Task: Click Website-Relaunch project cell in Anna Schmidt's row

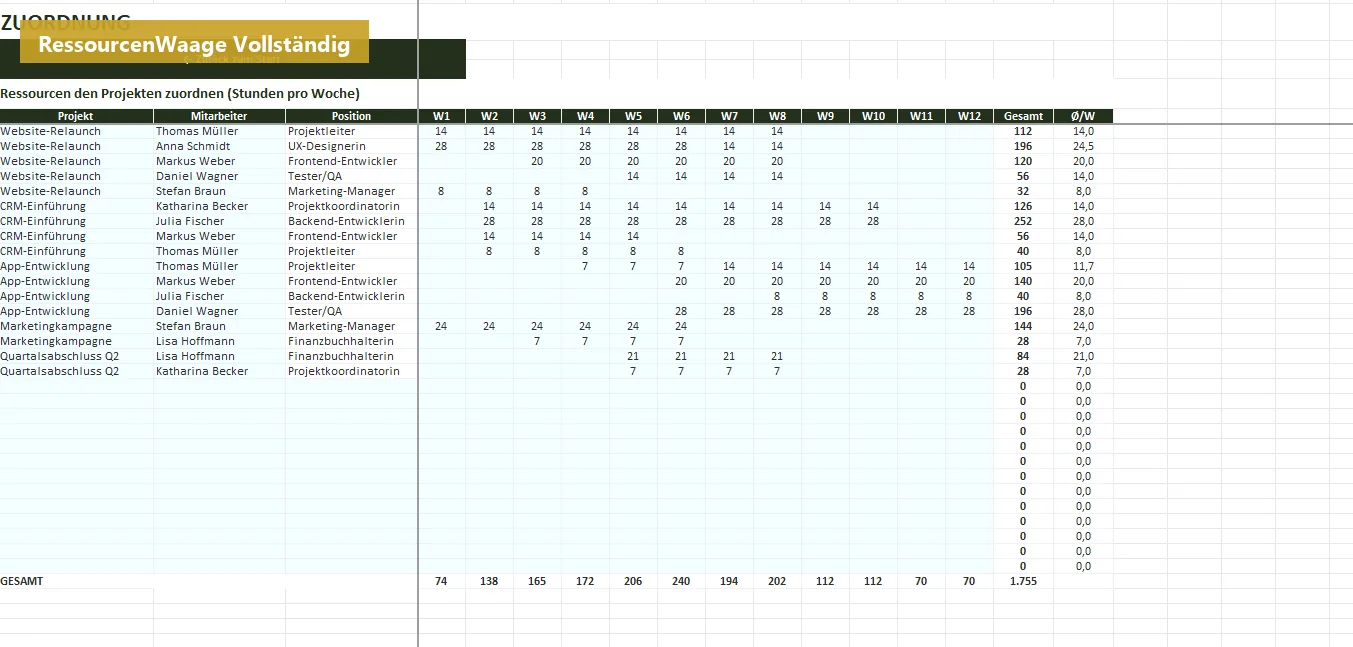Action: [76, 146]
